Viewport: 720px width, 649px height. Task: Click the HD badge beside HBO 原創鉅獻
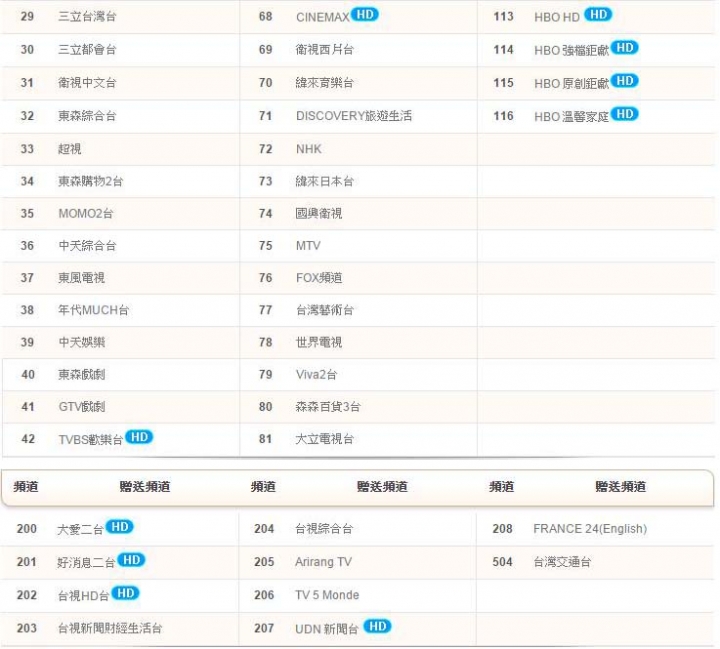click(624, 81)
